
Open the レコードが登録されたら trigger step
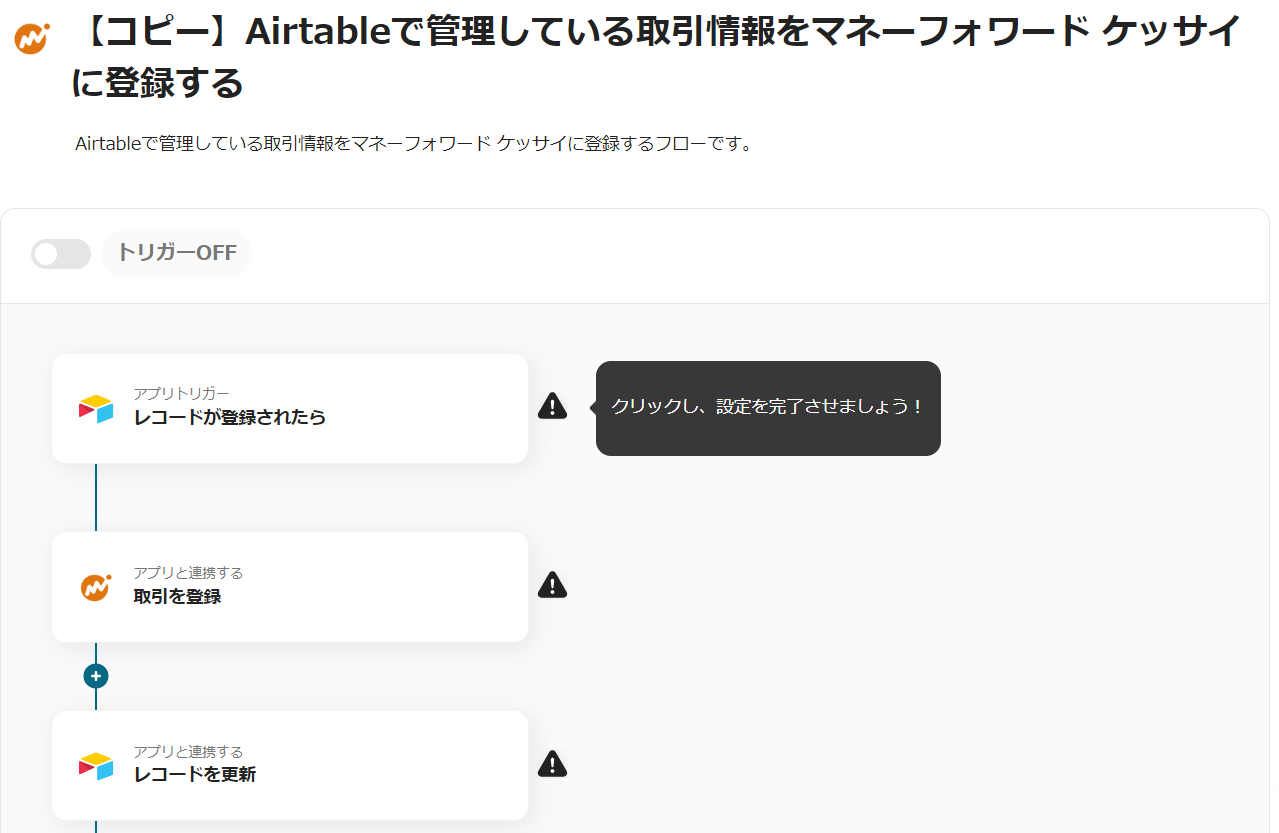(289, 408)
